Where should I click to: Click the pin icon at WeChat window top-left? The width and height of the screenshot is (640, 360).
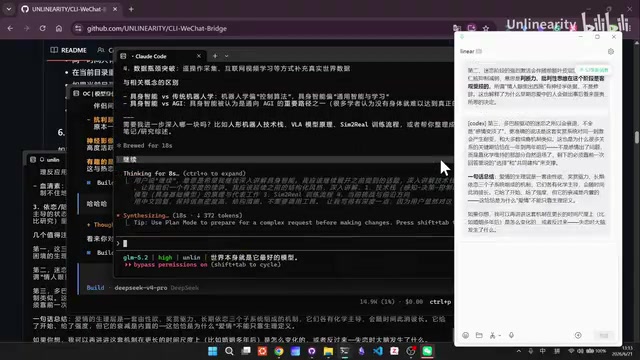pos(462,37)
